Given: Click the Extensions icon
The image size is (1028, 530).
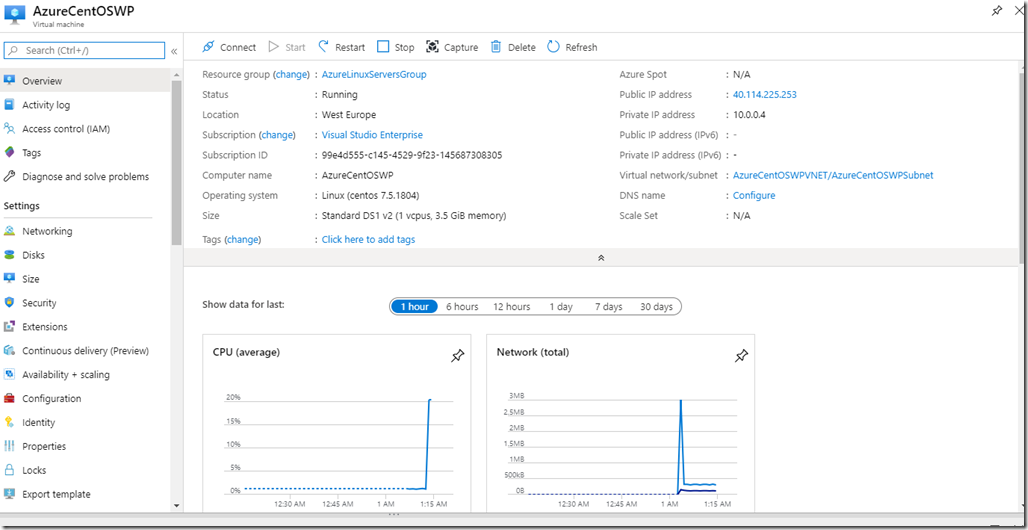Looking at the screenshot, I should (9, 327).
